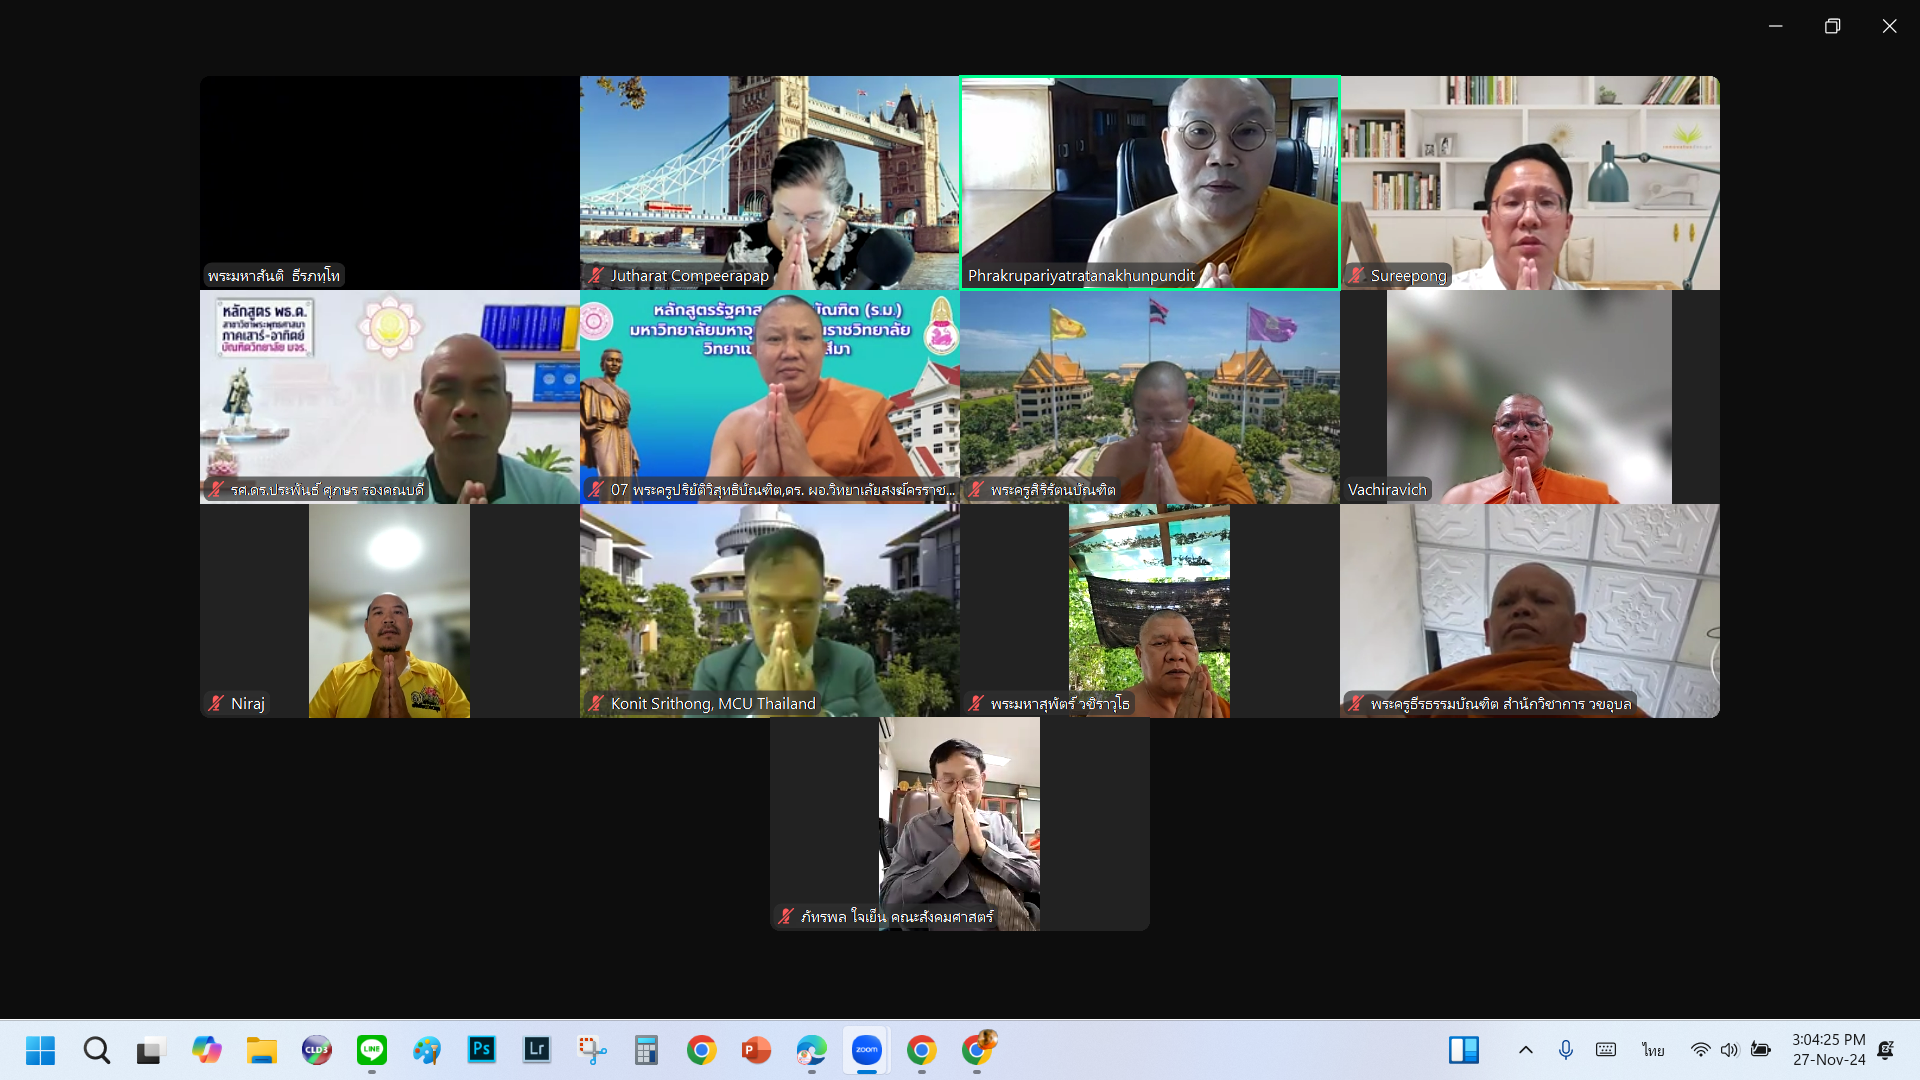Launch Photoshop from the taskbar
This screenshot has width=1920, height=1080.
pyautogui.click(x=482, y=1050)
